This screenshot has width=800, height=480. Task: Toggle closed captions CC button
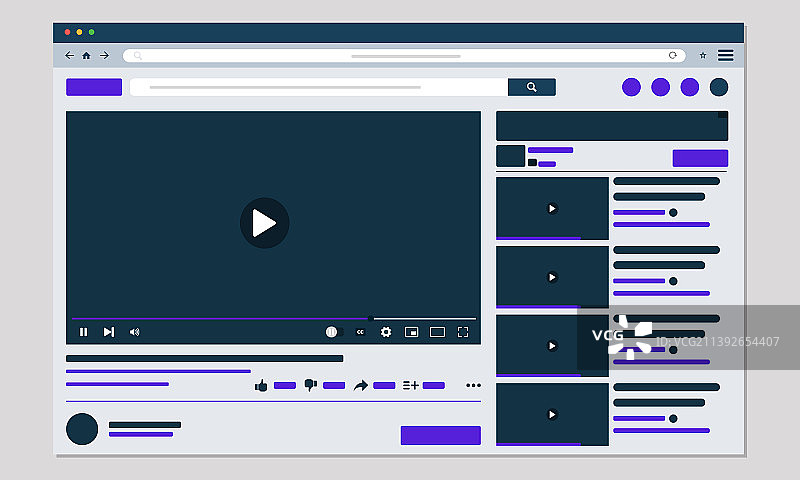(x=360, y=332)
